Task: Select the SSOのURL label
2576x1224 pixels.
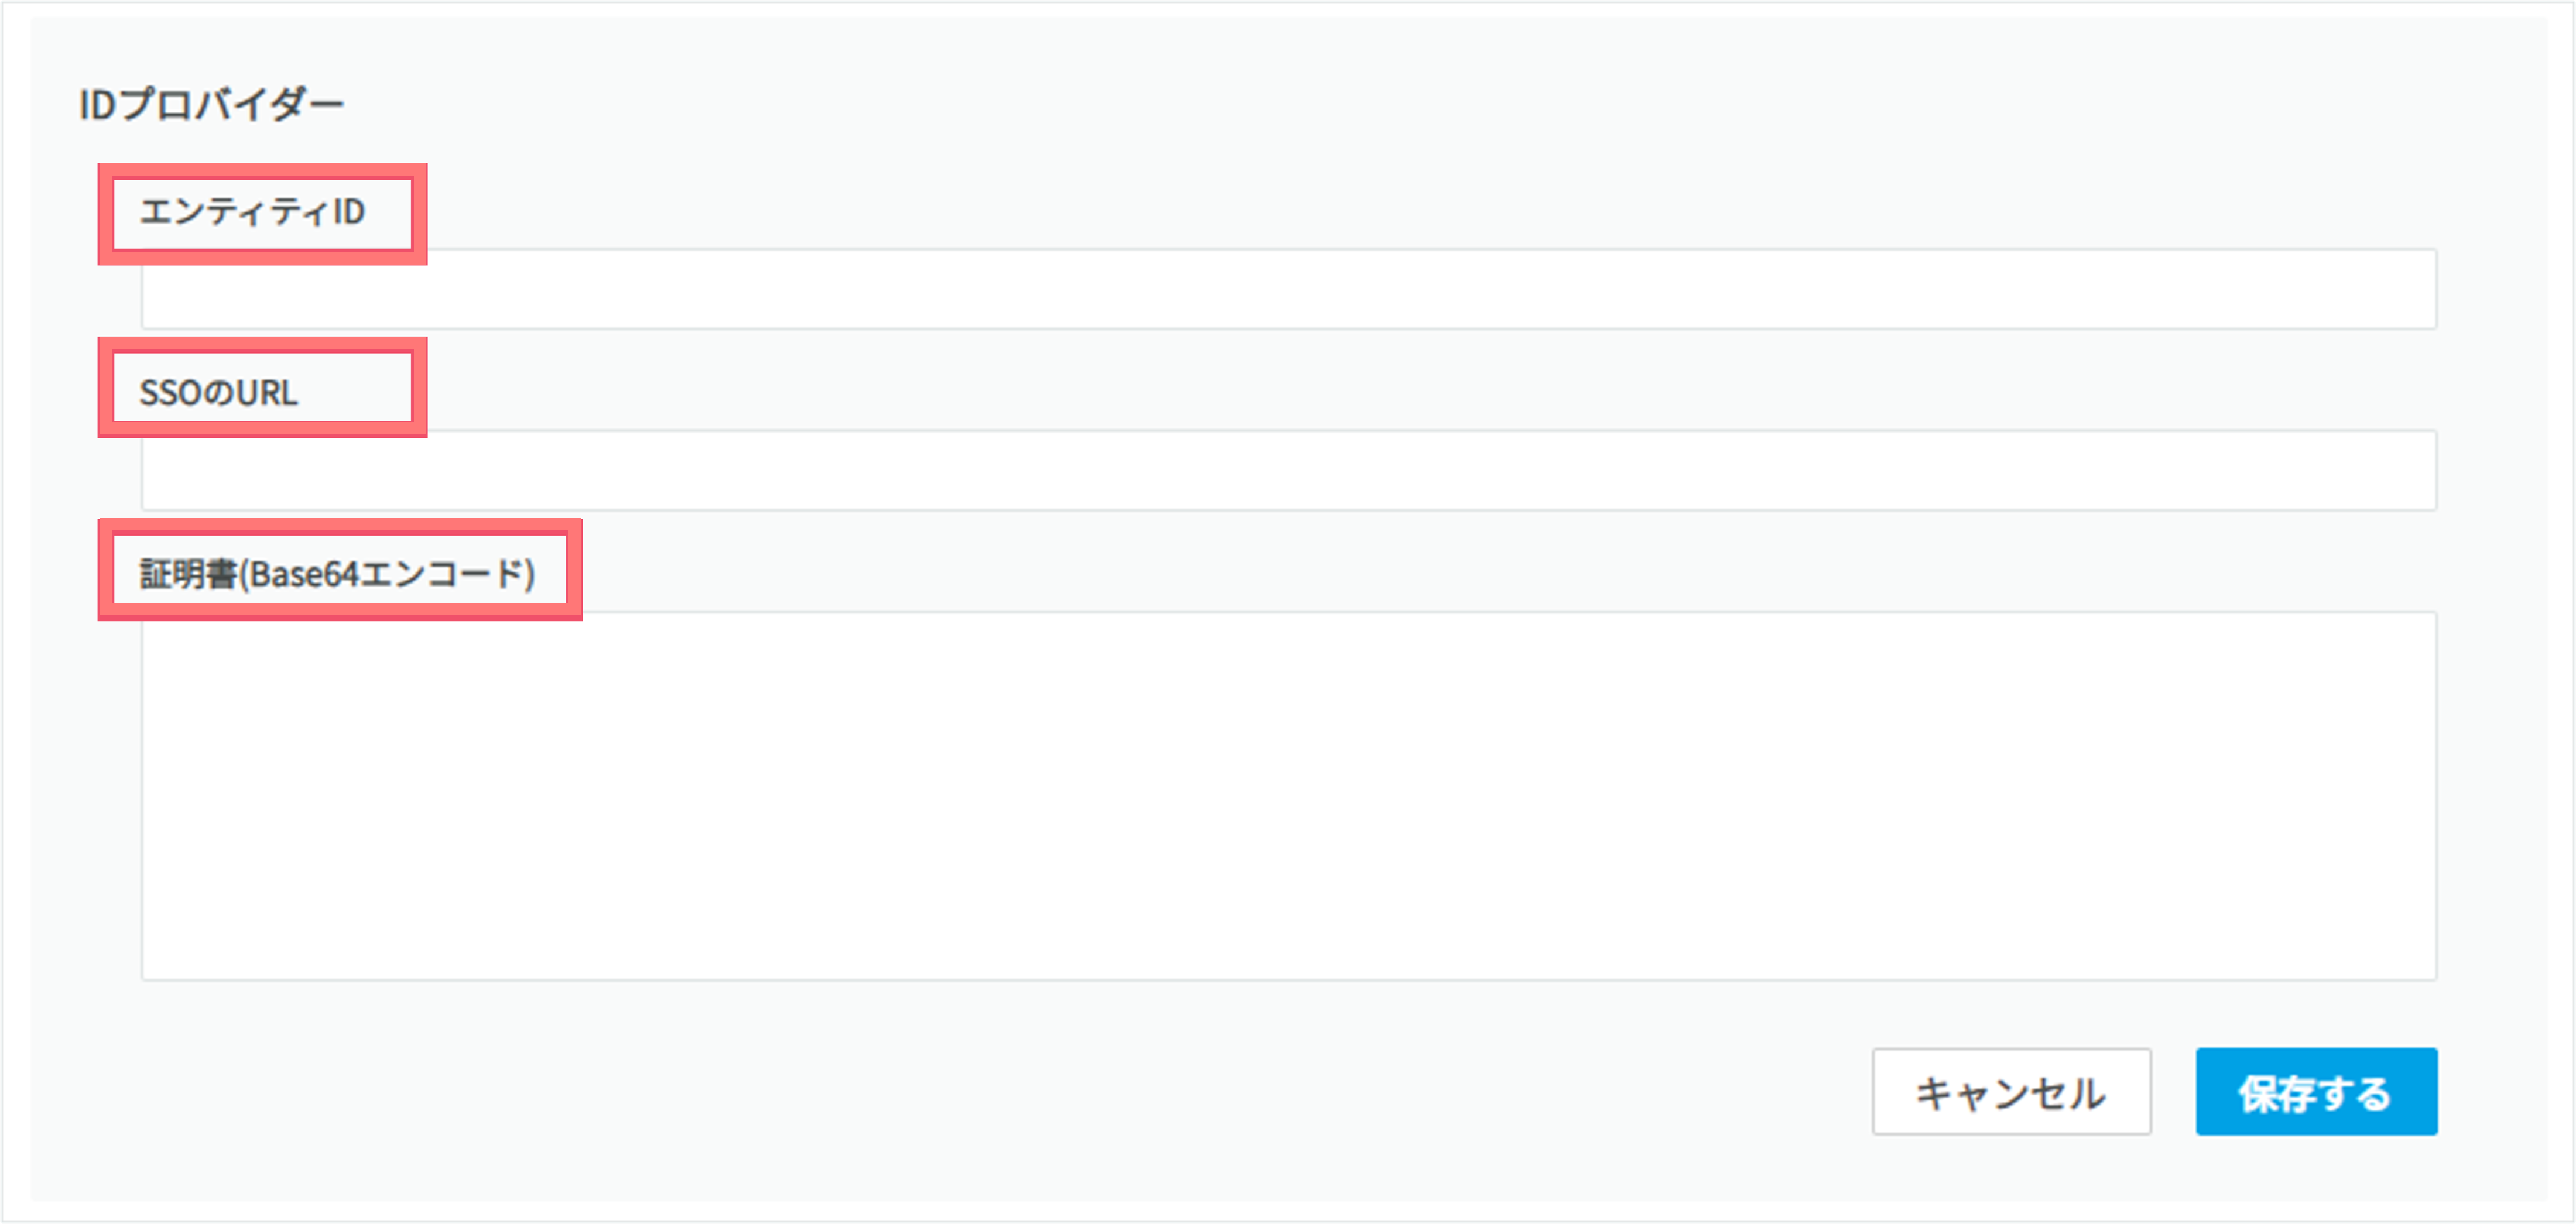Action: 218,393
